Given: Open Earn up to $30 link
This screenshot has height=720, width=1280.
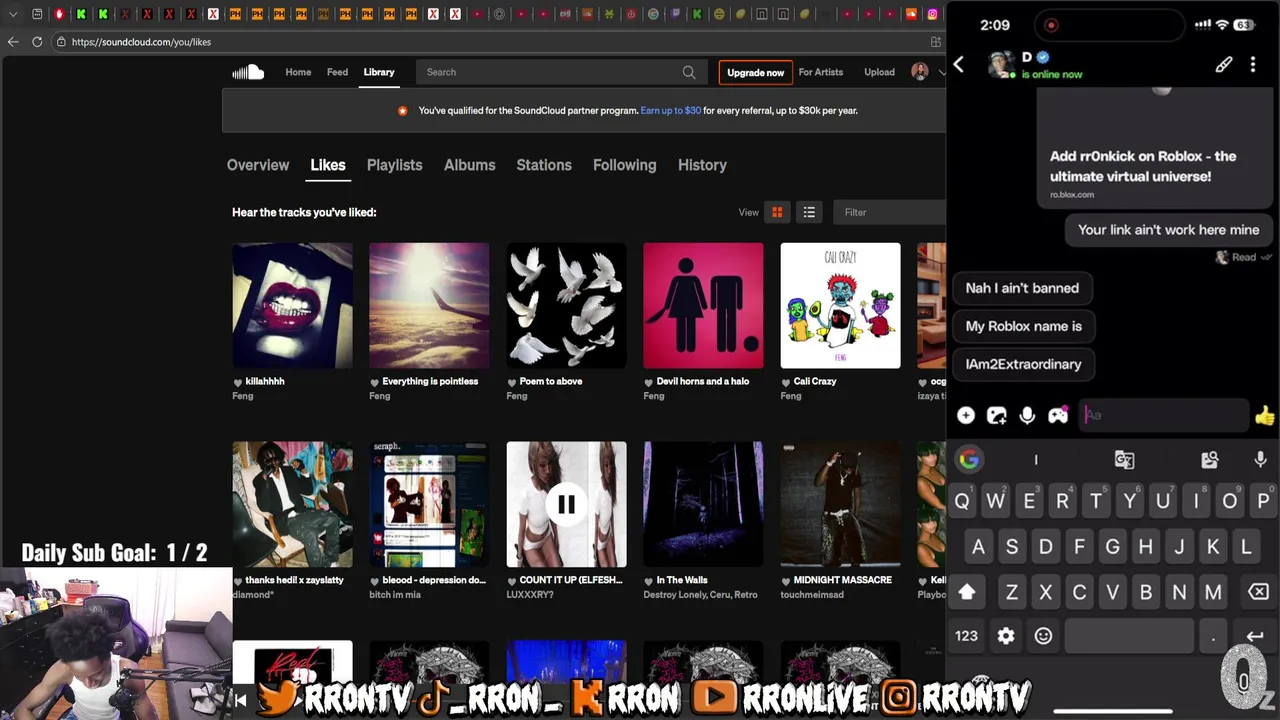Looking at the screenshot, I should (x=670, y=111).
